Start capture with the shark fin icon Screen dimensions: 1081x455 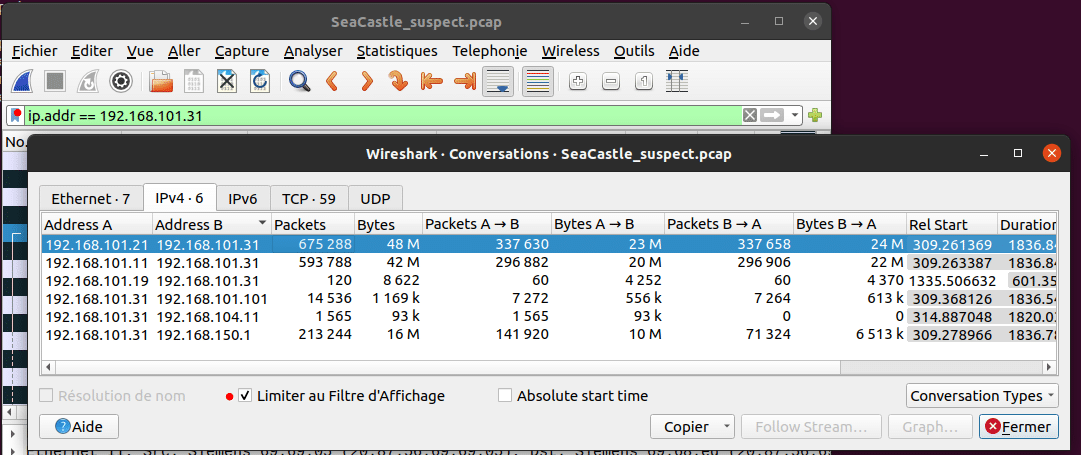[23, 81]
